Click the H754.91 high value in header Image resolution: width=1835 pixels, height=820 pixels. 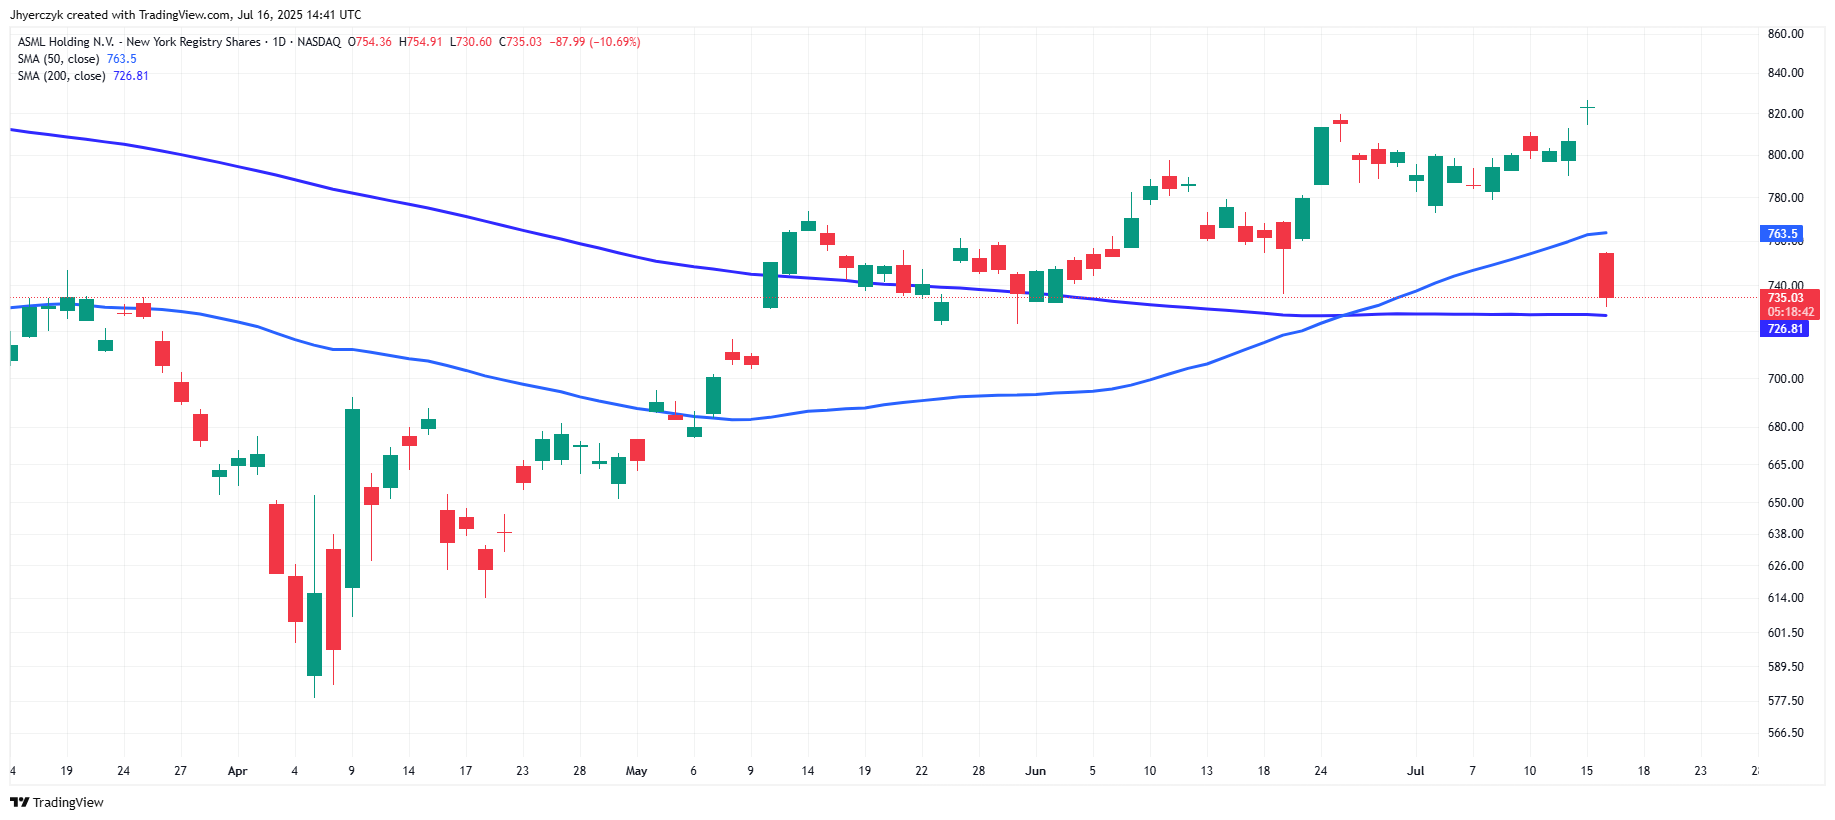coord(420,42)
